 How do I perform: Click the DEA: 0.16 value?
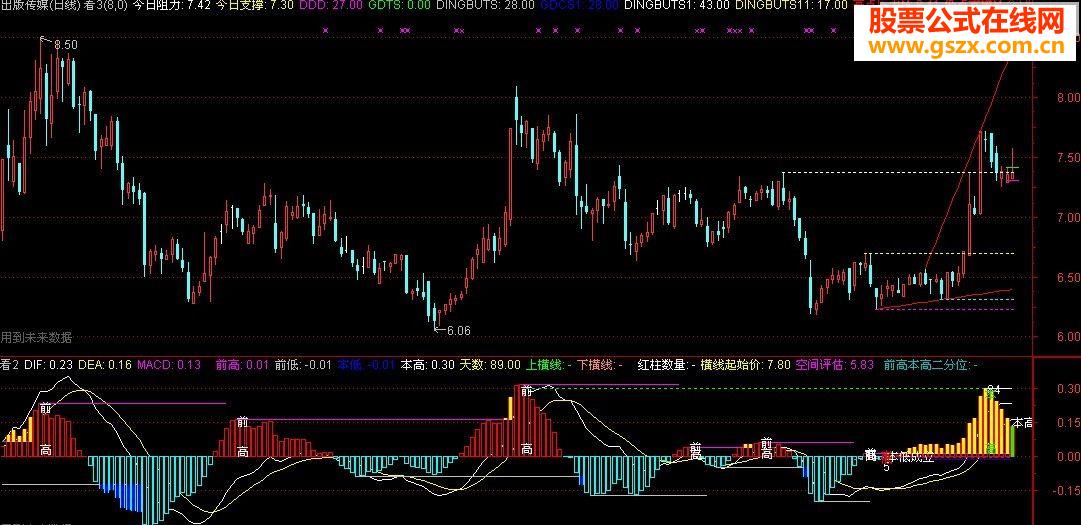pyautogui.click(x=105, y=364)
